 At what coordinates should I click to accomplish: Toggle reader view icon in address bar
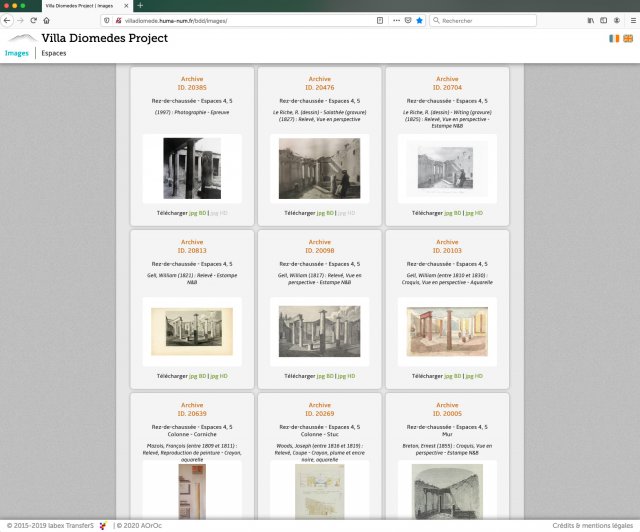pyautogui.click(x=380, y=20)
